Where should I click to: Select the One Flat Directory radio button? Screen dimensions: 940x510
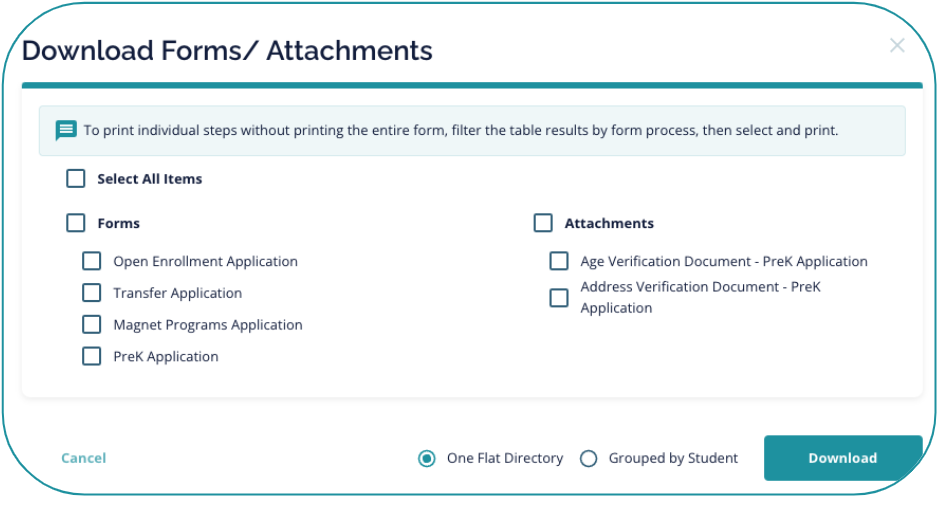coord(427,458)
